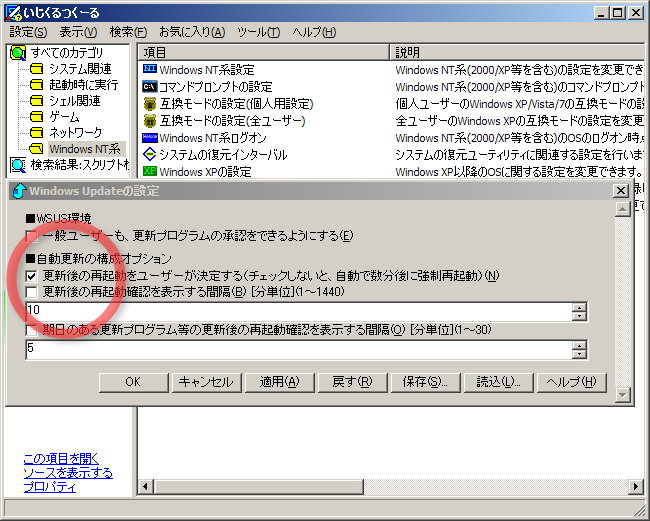Viewport: 650px width, 521px height.
Task: Uncheck 更新後の再起動をユーザーが決定する
Action: (32, 275)
